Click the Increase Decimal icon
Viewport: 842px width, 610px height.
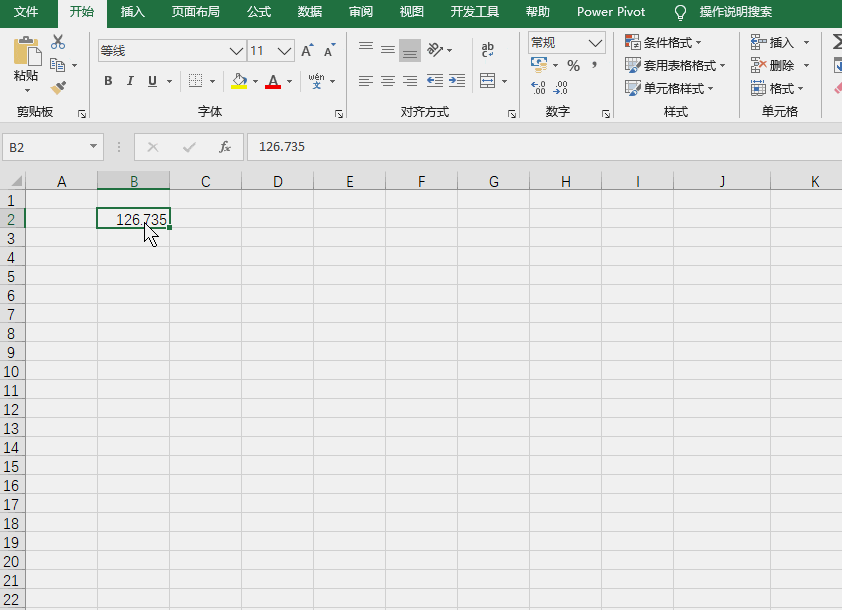pos(538,87)
